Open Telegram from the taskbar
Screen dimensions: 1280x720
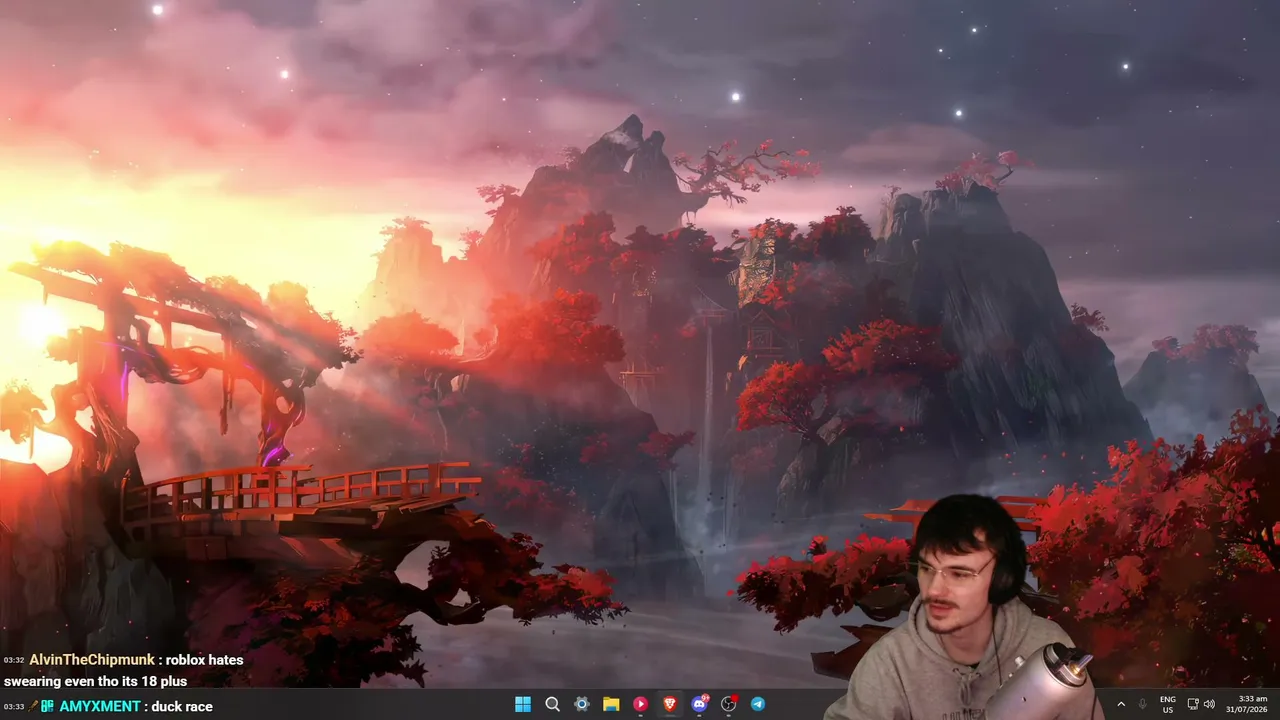758,704
